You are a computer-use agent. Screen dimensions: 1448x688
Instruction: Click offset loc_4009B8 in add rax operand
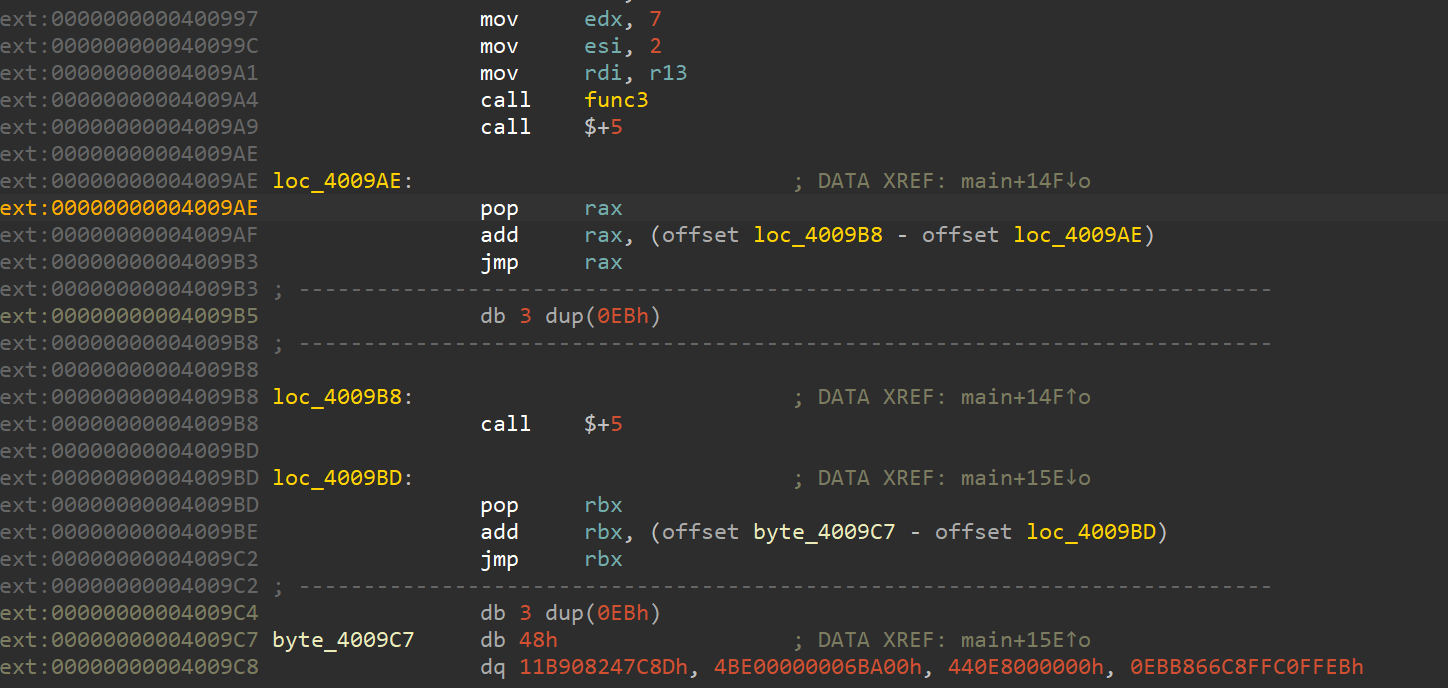point(819,235)
